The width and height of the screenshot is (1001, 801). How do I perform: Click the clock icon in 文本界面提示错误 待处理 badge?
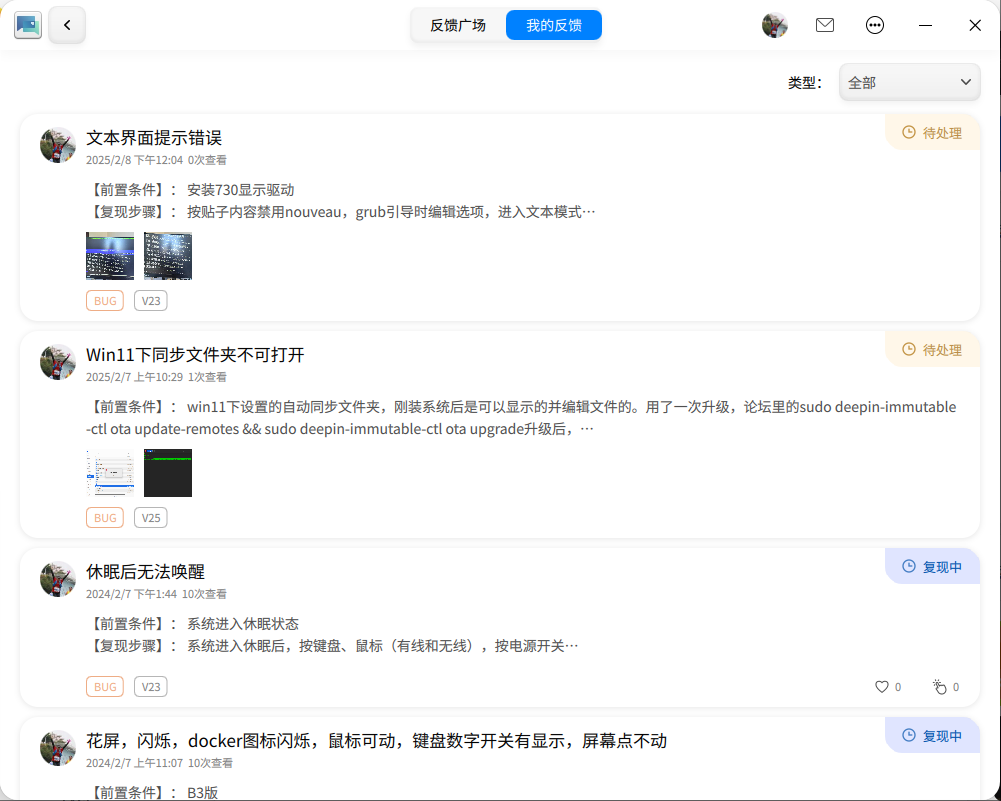pyautogui.click(x=908, y=132)
